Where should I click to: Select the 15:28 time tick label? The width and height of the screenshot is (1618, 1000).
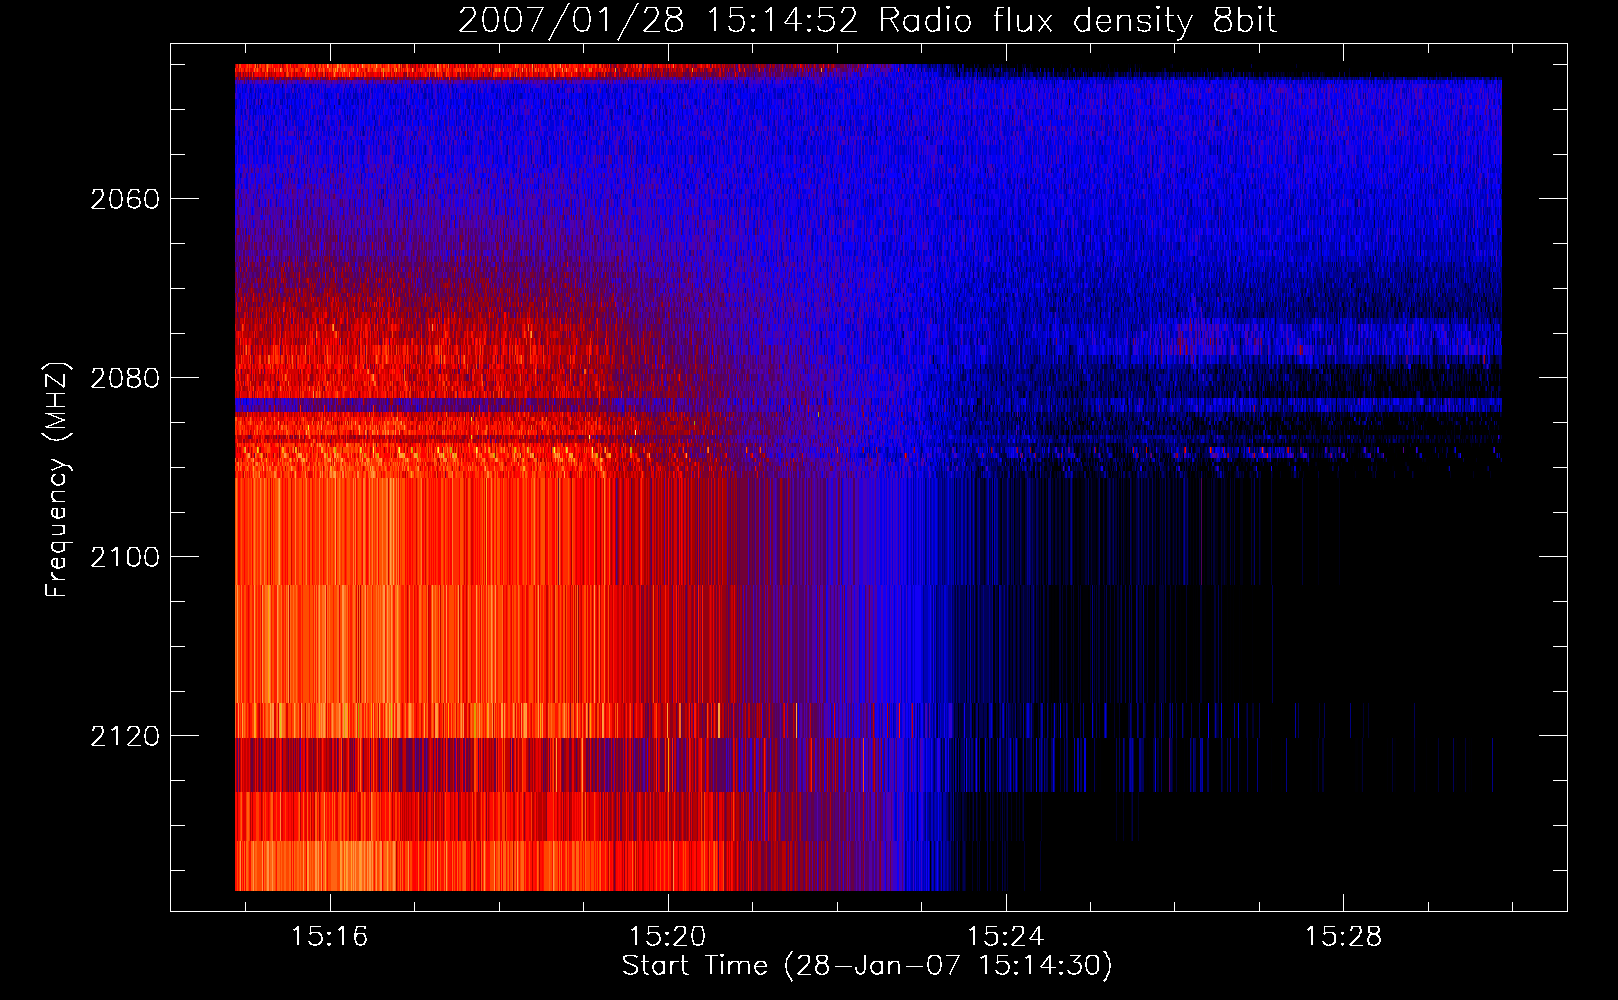pyautogui.click(x=1343, y=936)
